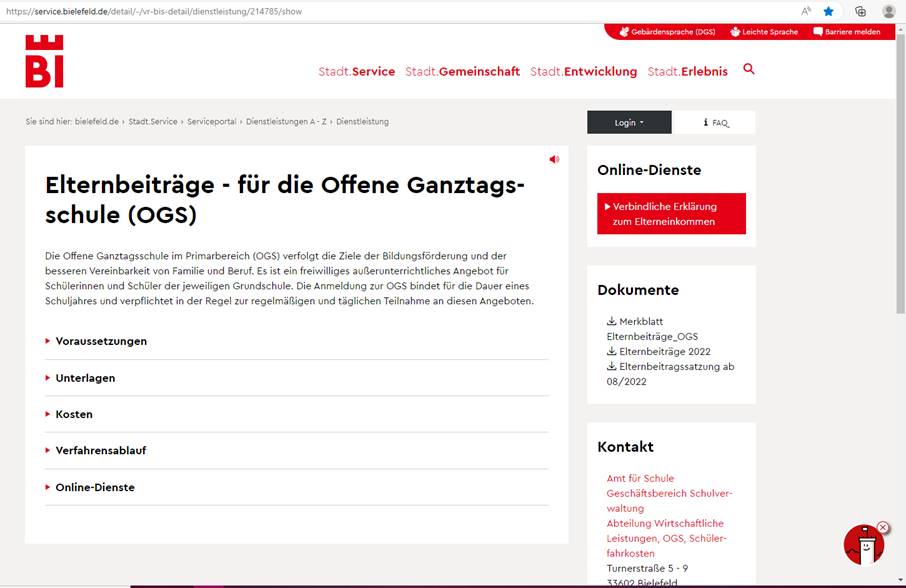Open the chatbot assistant icon
This screenshot has width=906, height=588.
point(863,545)
